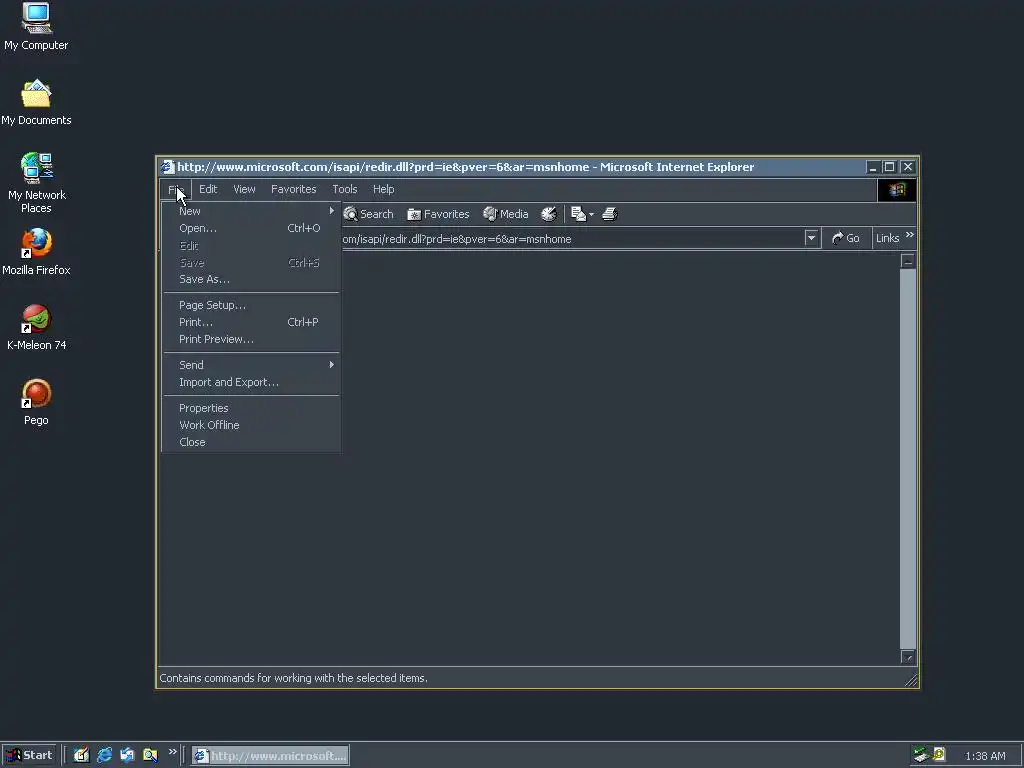Viewport: 1024px width, 768px height.
Task: Maximize the Internet Explorer window
Action: (889, 167)
